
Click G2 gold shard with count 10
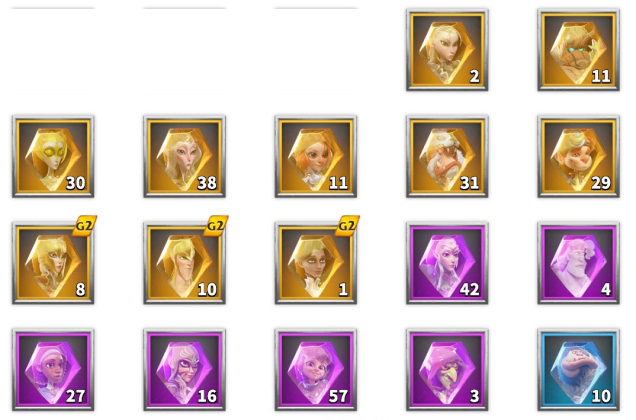(x=185, y=263)
